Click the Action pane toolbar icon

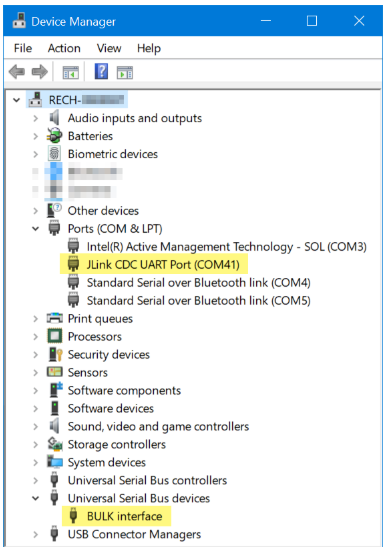[x=125, y=73]
